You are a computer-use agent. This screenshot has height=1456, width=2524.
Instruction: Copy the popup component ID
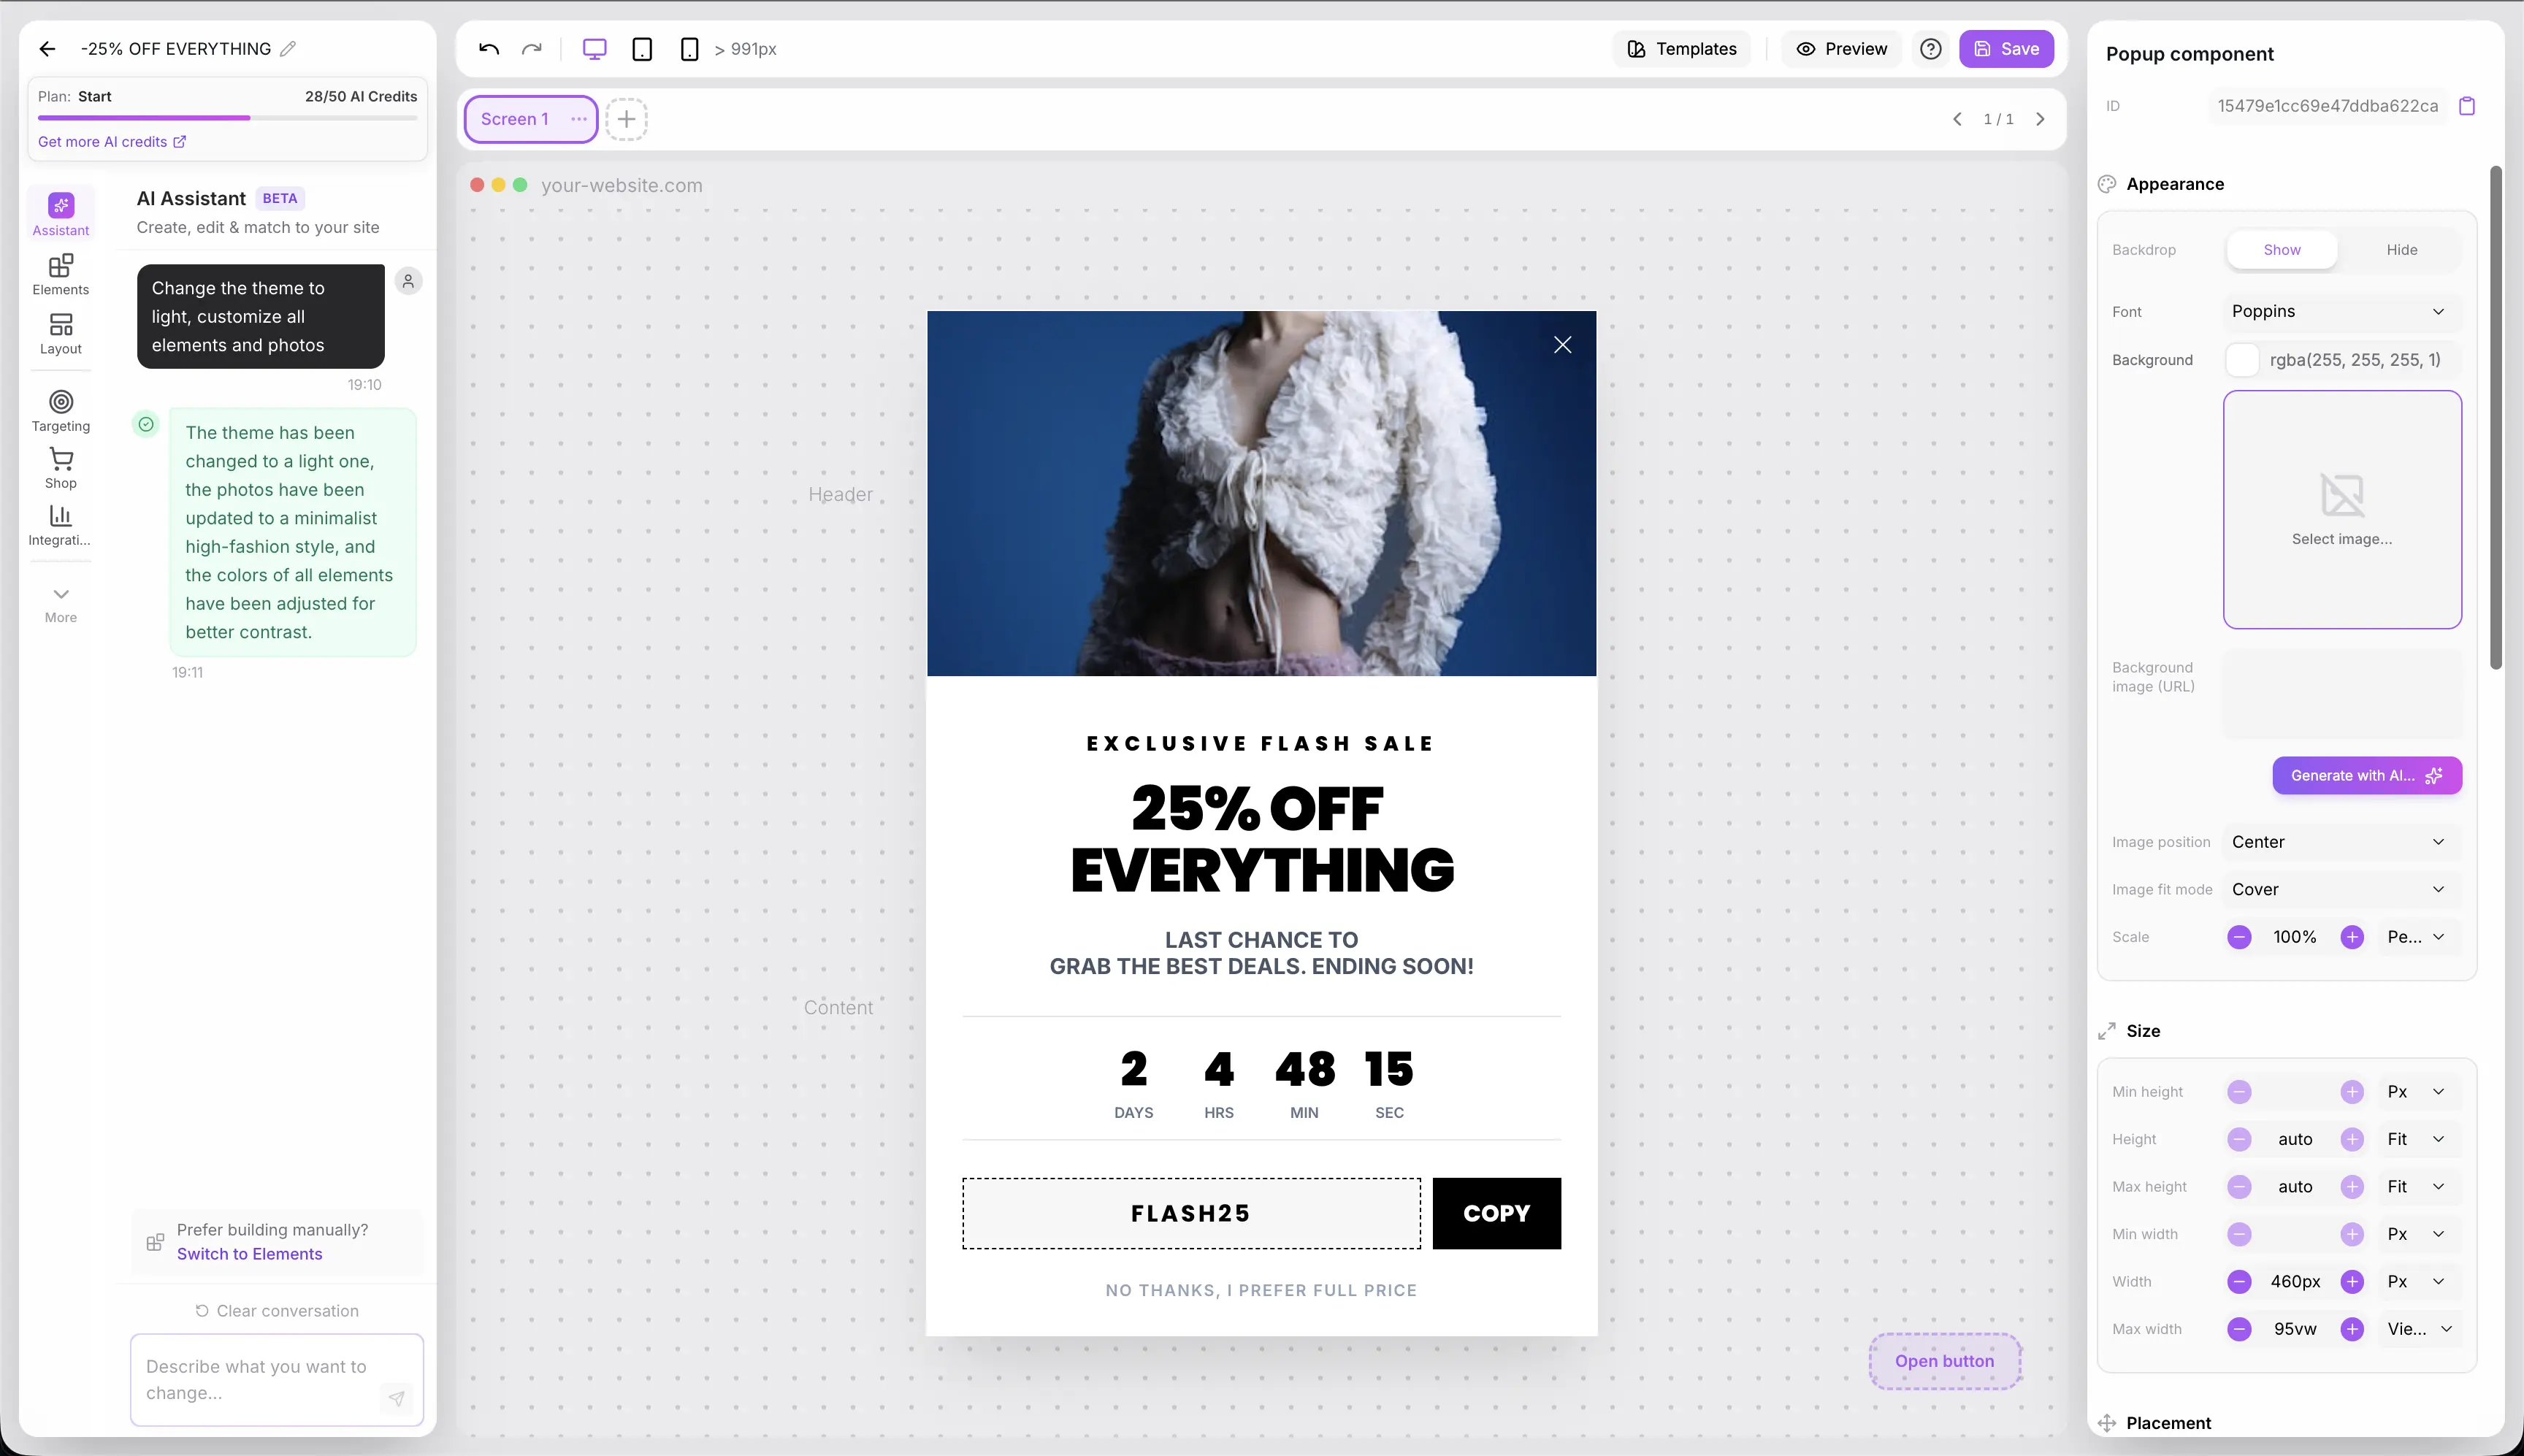2467,106
